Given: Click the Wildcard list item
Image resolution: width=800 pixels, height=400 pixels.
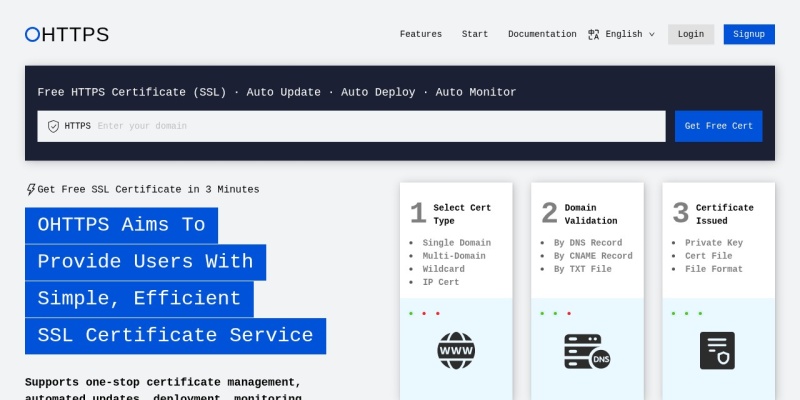Looking at the screenshot, I should 443,269.
